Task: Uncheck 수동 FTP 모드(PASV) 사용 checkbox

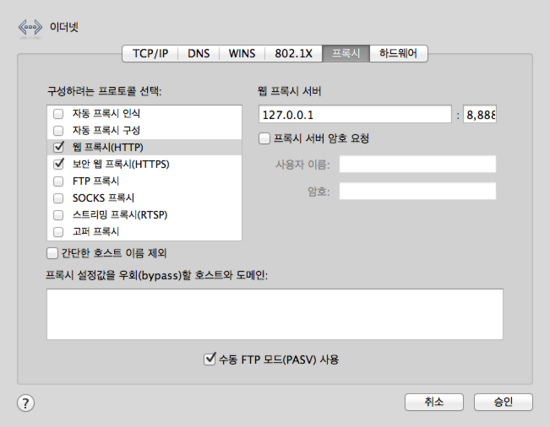Action: tap(209, 359)
